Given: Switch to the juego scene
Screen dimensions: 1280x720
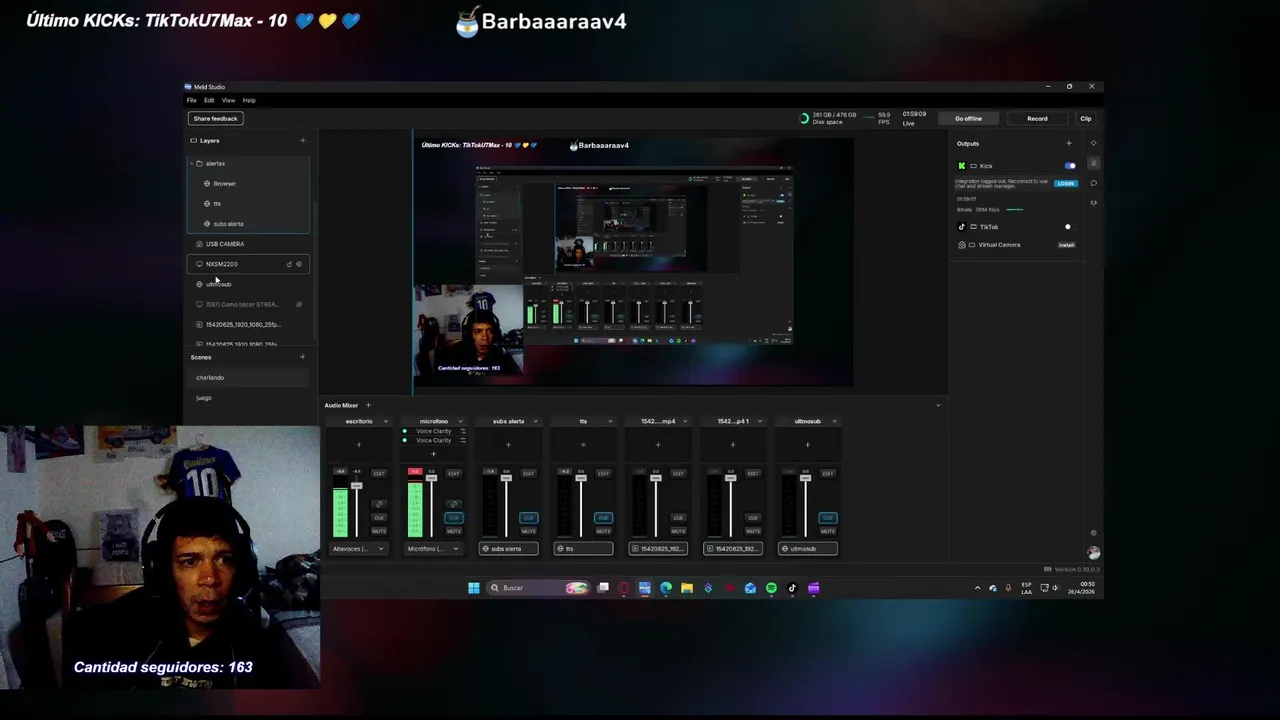Looking at the screenshot, I should (247, 398).
